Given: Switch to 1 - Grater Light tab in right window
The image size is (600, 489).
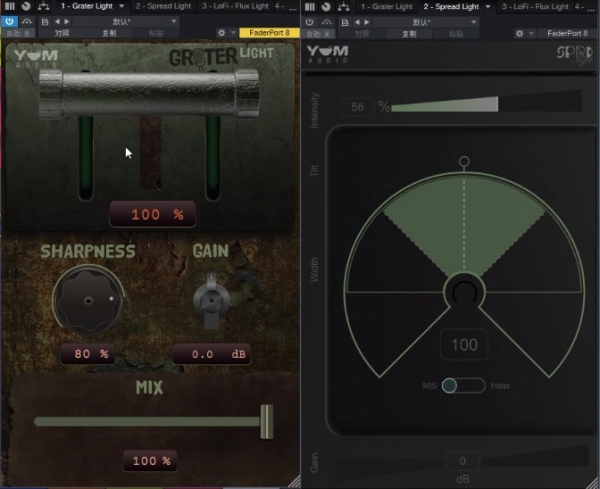Looking at the screenshot, I should pyautogui.click(x=387, y=7).
